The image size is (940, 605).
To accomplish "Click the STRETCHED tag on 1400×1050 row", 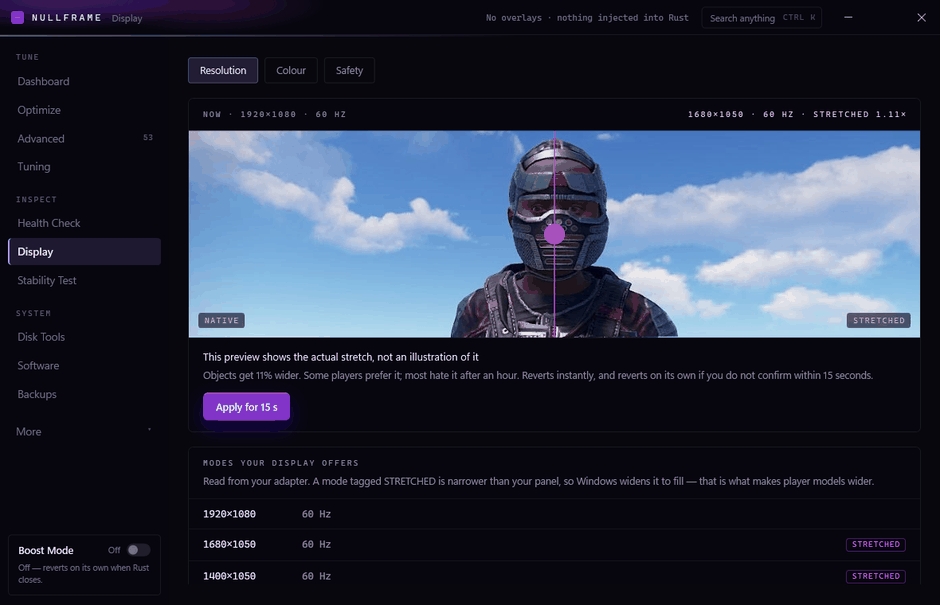I will pos(875,576).
